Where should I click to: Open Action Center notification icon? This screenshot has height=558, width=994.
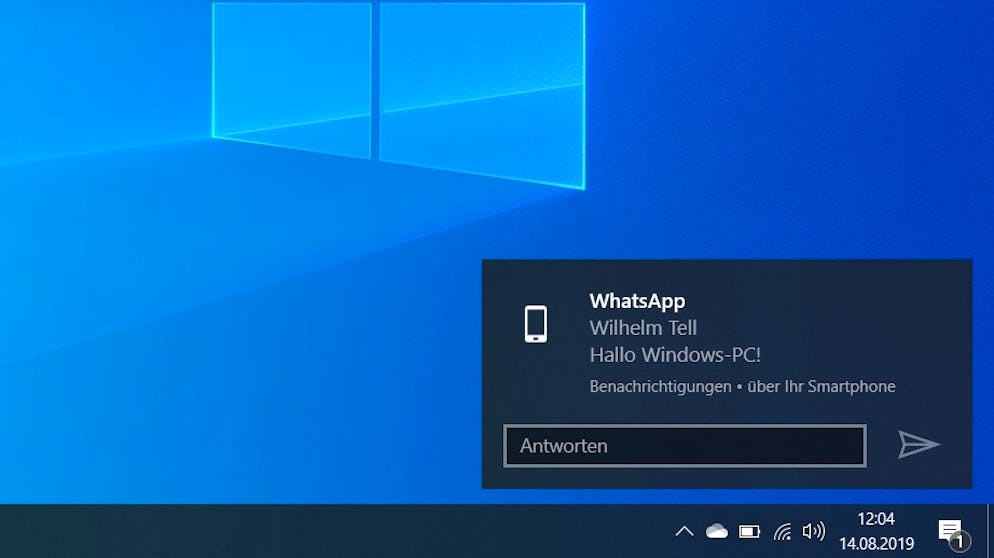click(x=952, y=533)
